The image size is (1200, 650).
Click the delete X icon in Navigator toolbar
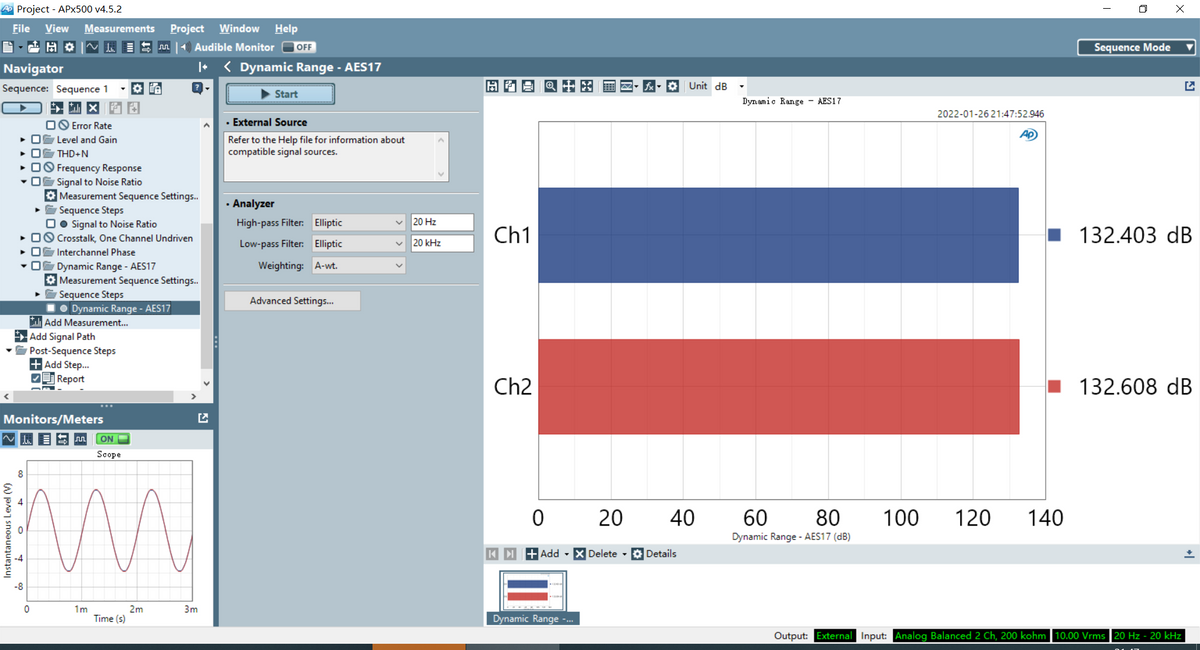93,108
